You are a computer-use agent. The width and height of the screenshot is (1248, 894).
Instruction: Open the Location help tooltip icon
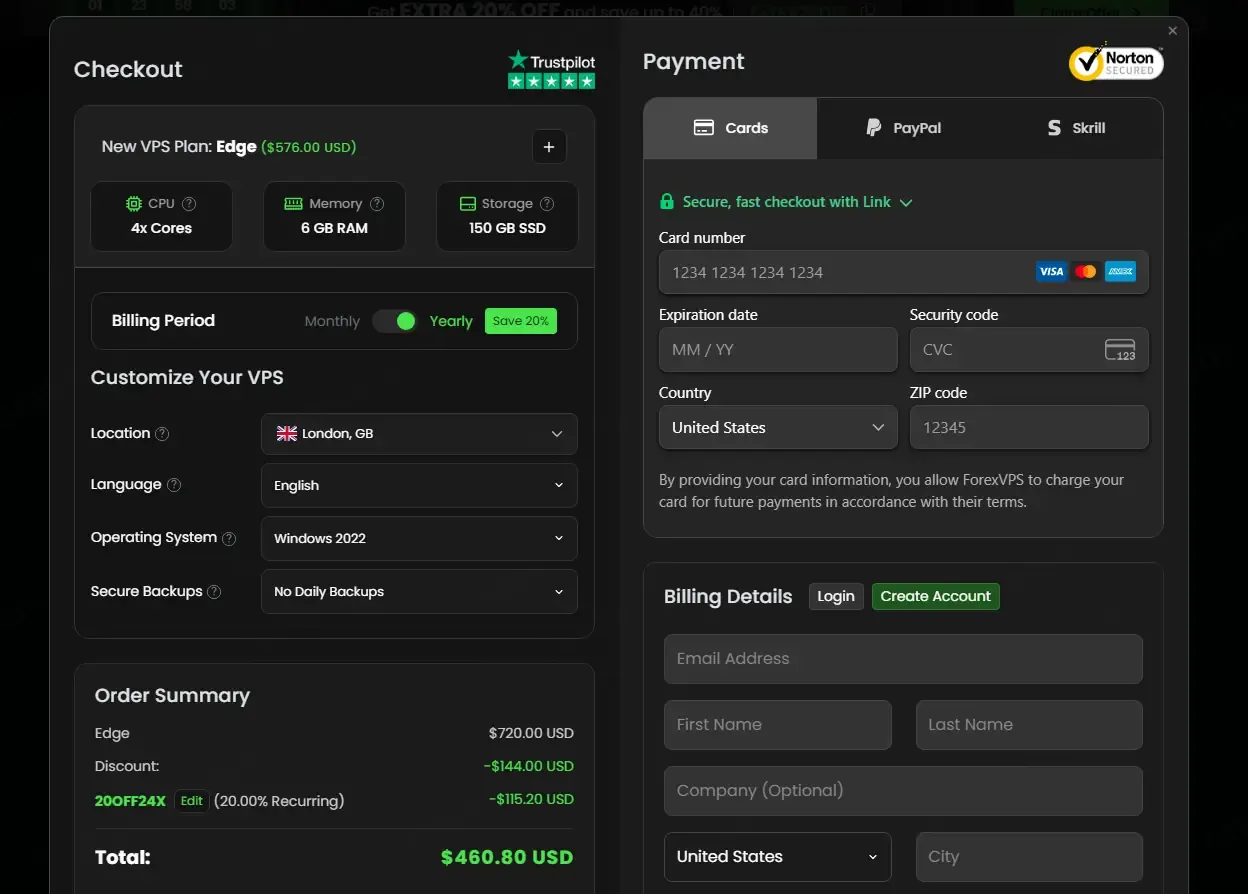pos(162,434)
